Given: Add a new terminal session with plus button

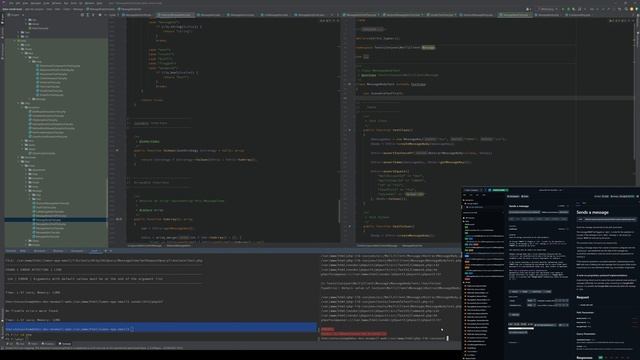Looking at the screenshot, I should 106,251.
